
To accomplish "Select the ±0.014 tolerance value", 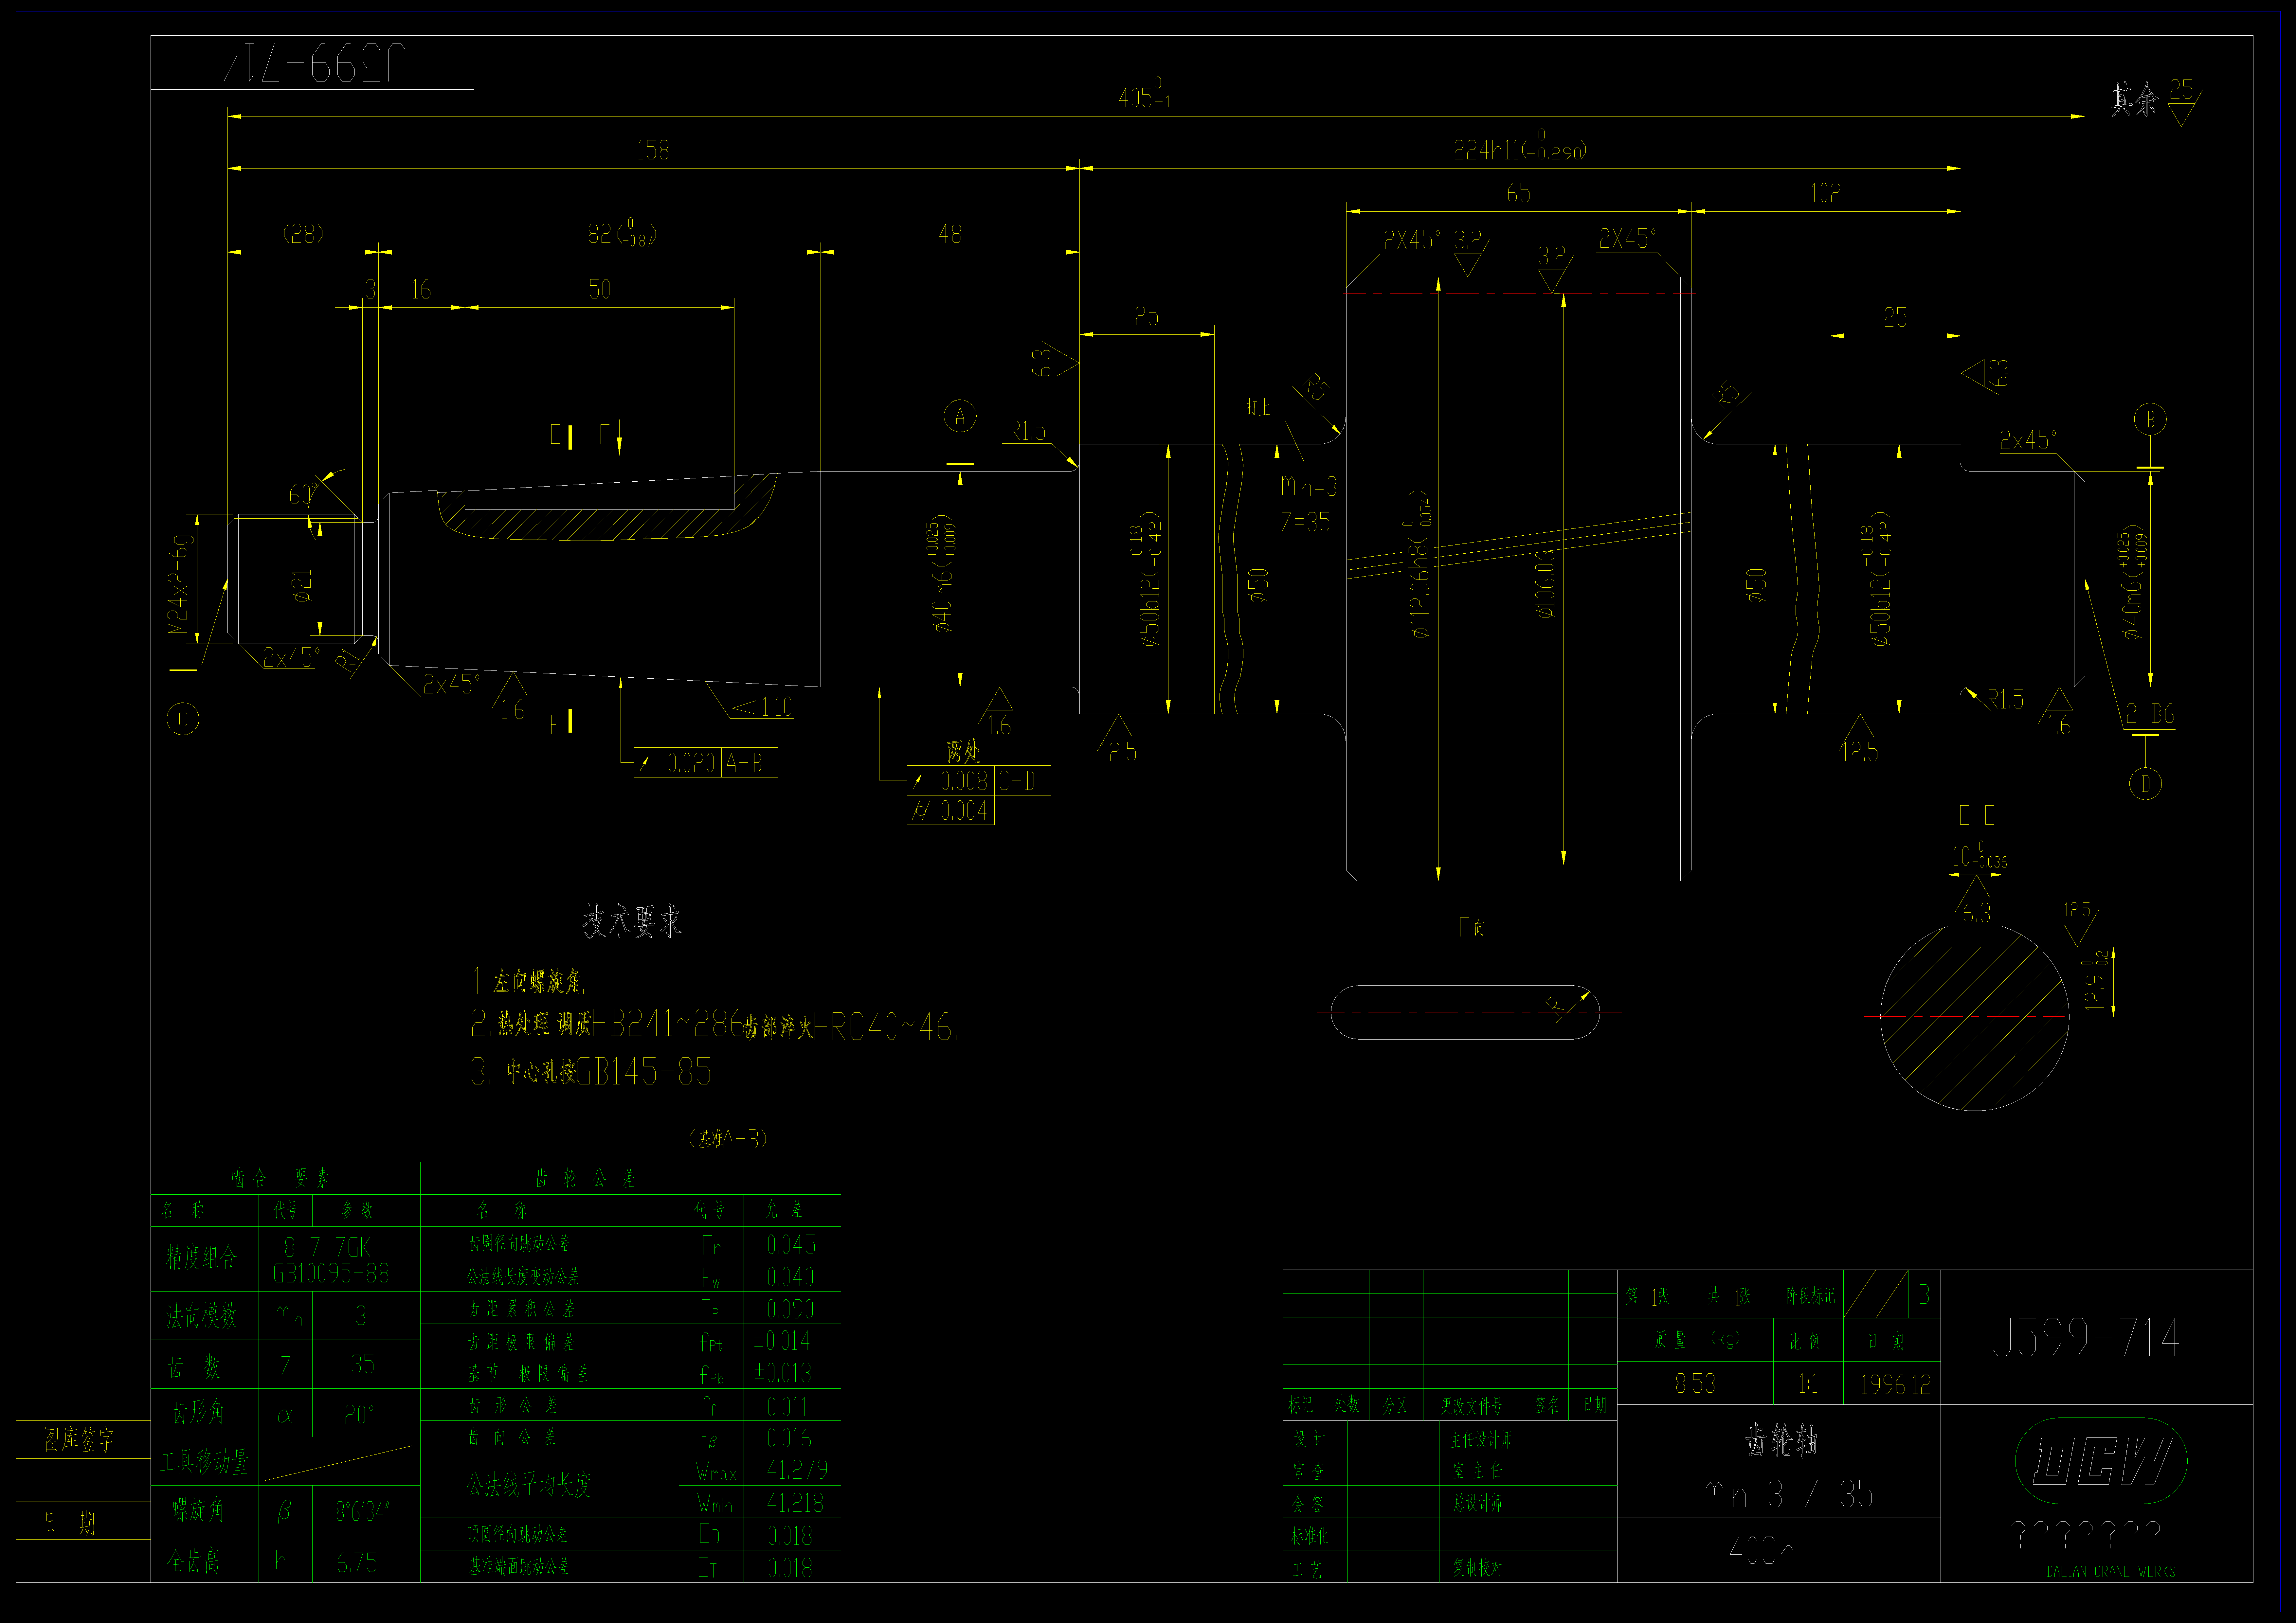I will 782,1341.
